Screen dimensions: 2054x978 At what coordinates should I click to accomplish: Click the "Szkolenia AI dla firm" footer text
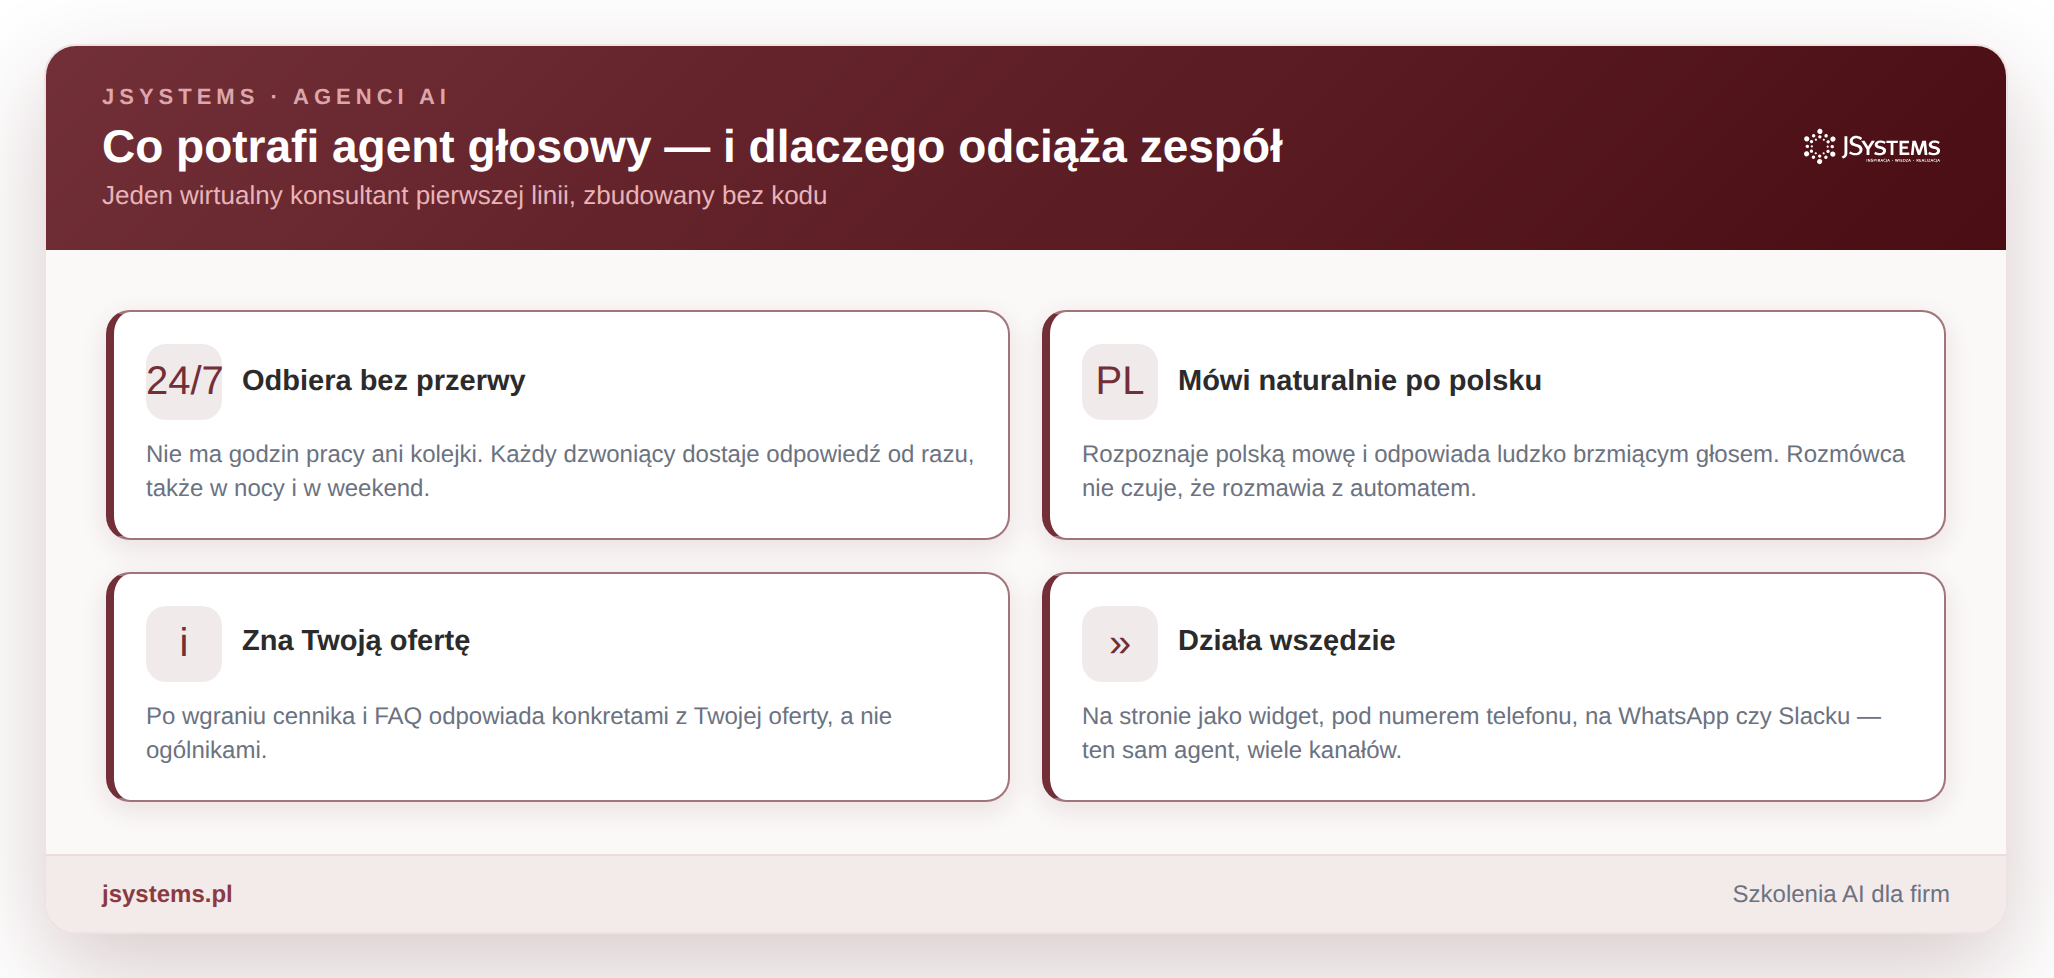pos(1840,894)
